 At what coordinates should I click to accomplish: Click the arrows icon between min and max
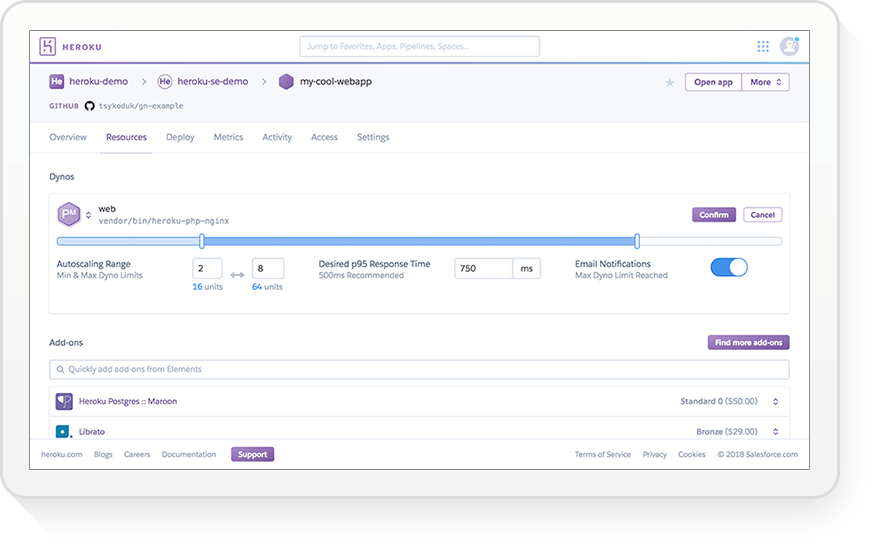pyautogui.click(x=237, y=274)
